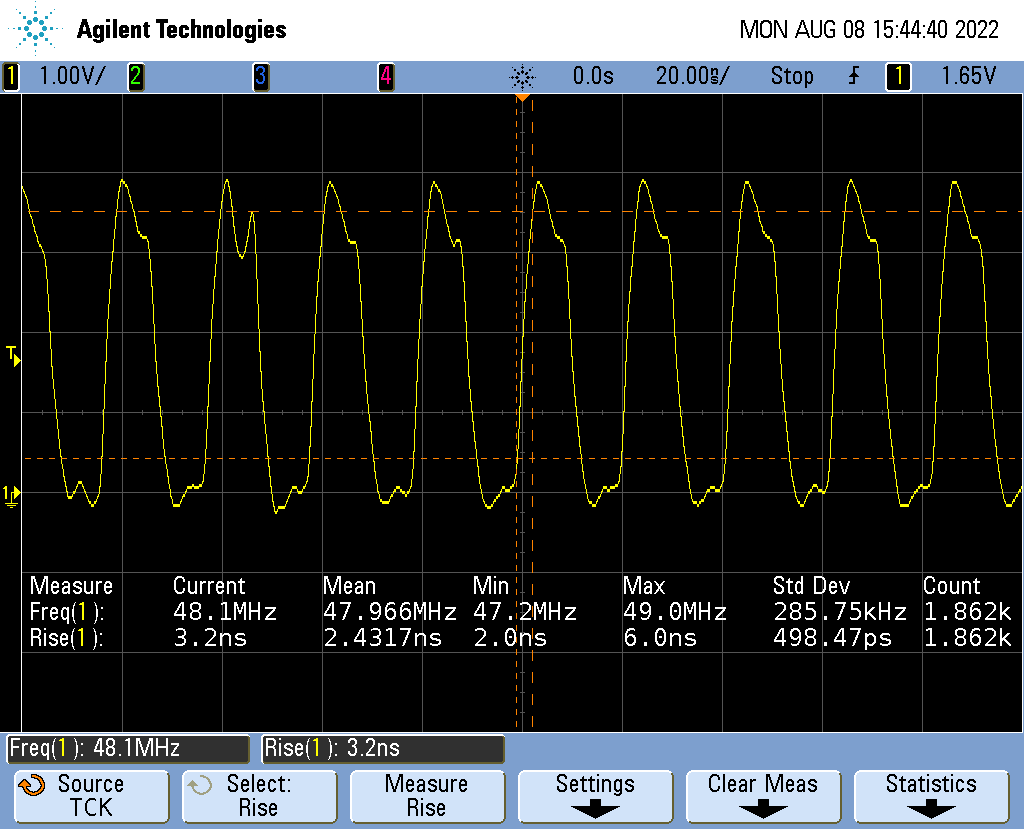
Task: Open the Statistics softkey menu
Action: tap(930, 795)
